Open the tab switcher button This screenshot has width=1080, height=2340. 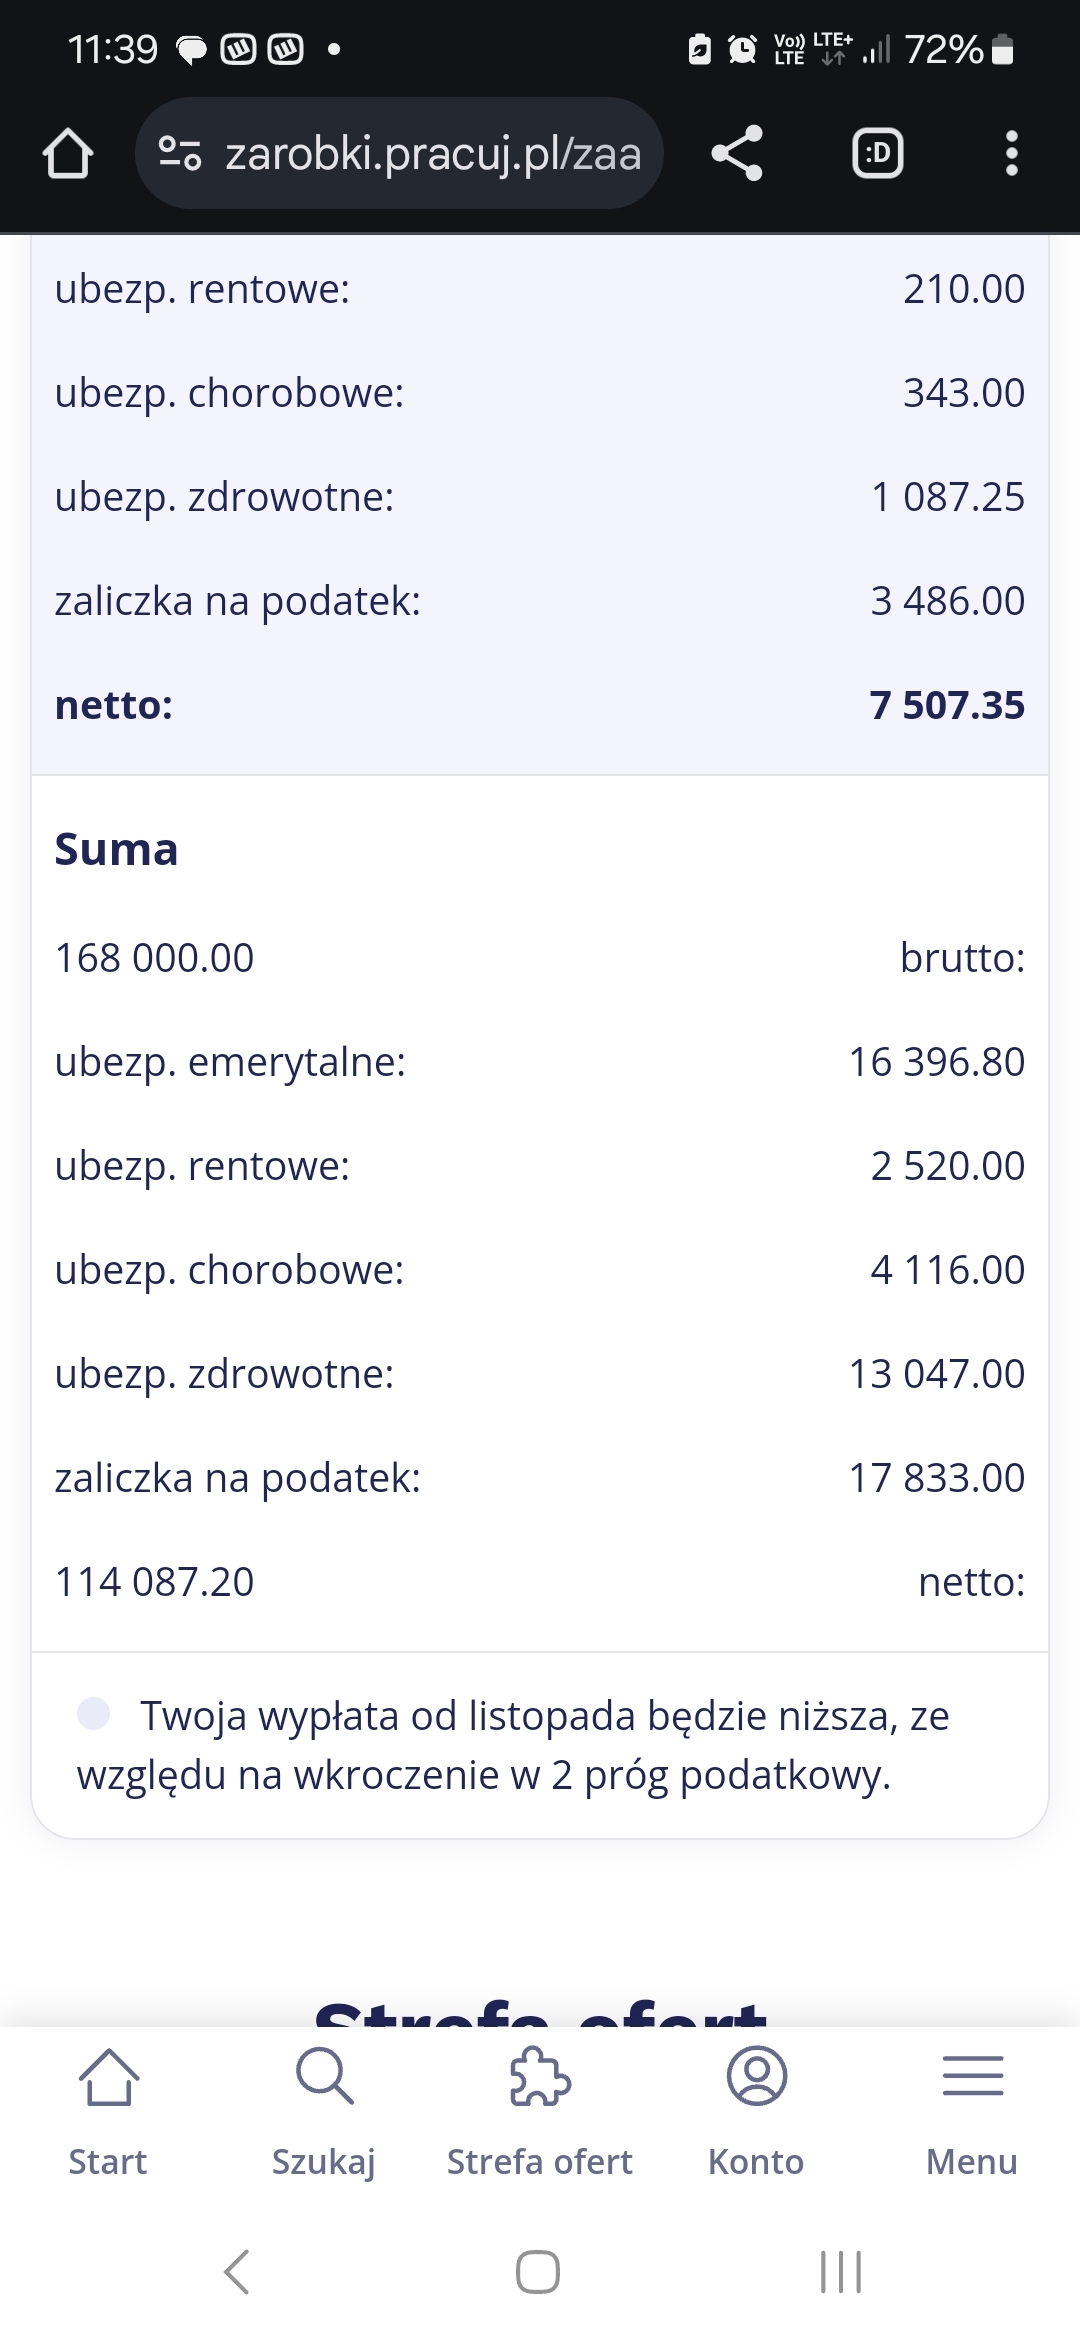(x=877, y=154)
